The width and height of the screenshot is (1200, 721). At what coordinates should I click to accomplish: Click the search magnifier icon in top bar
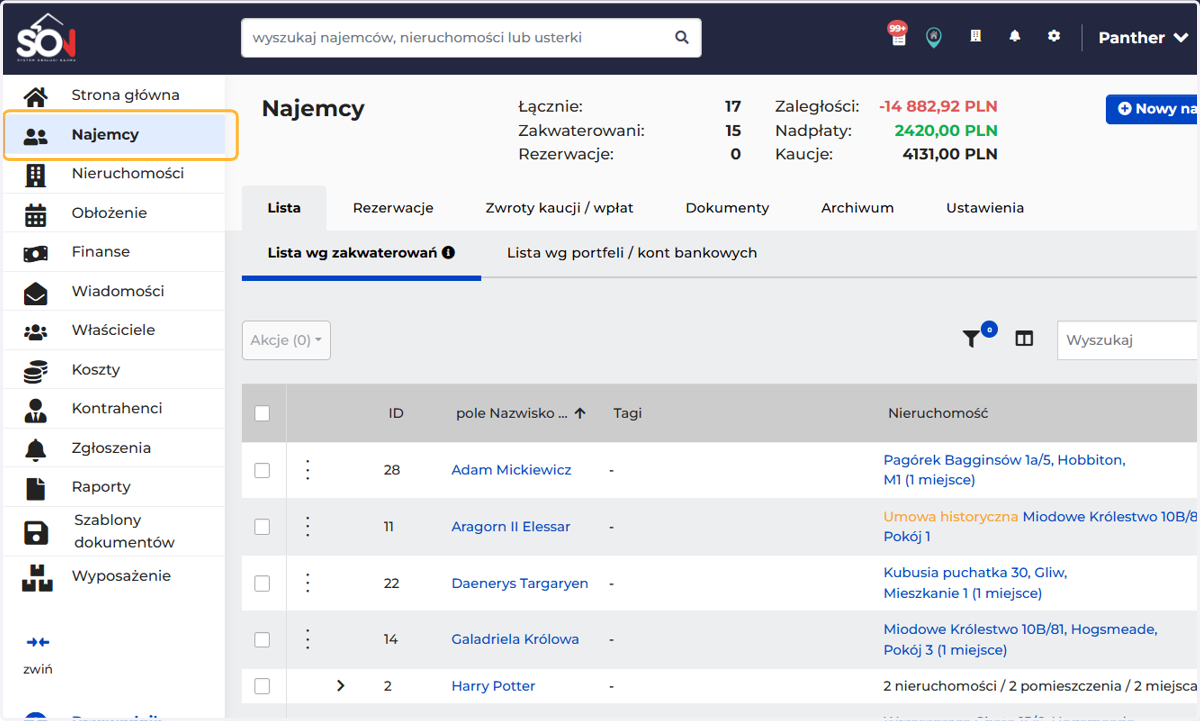point(682,38)
